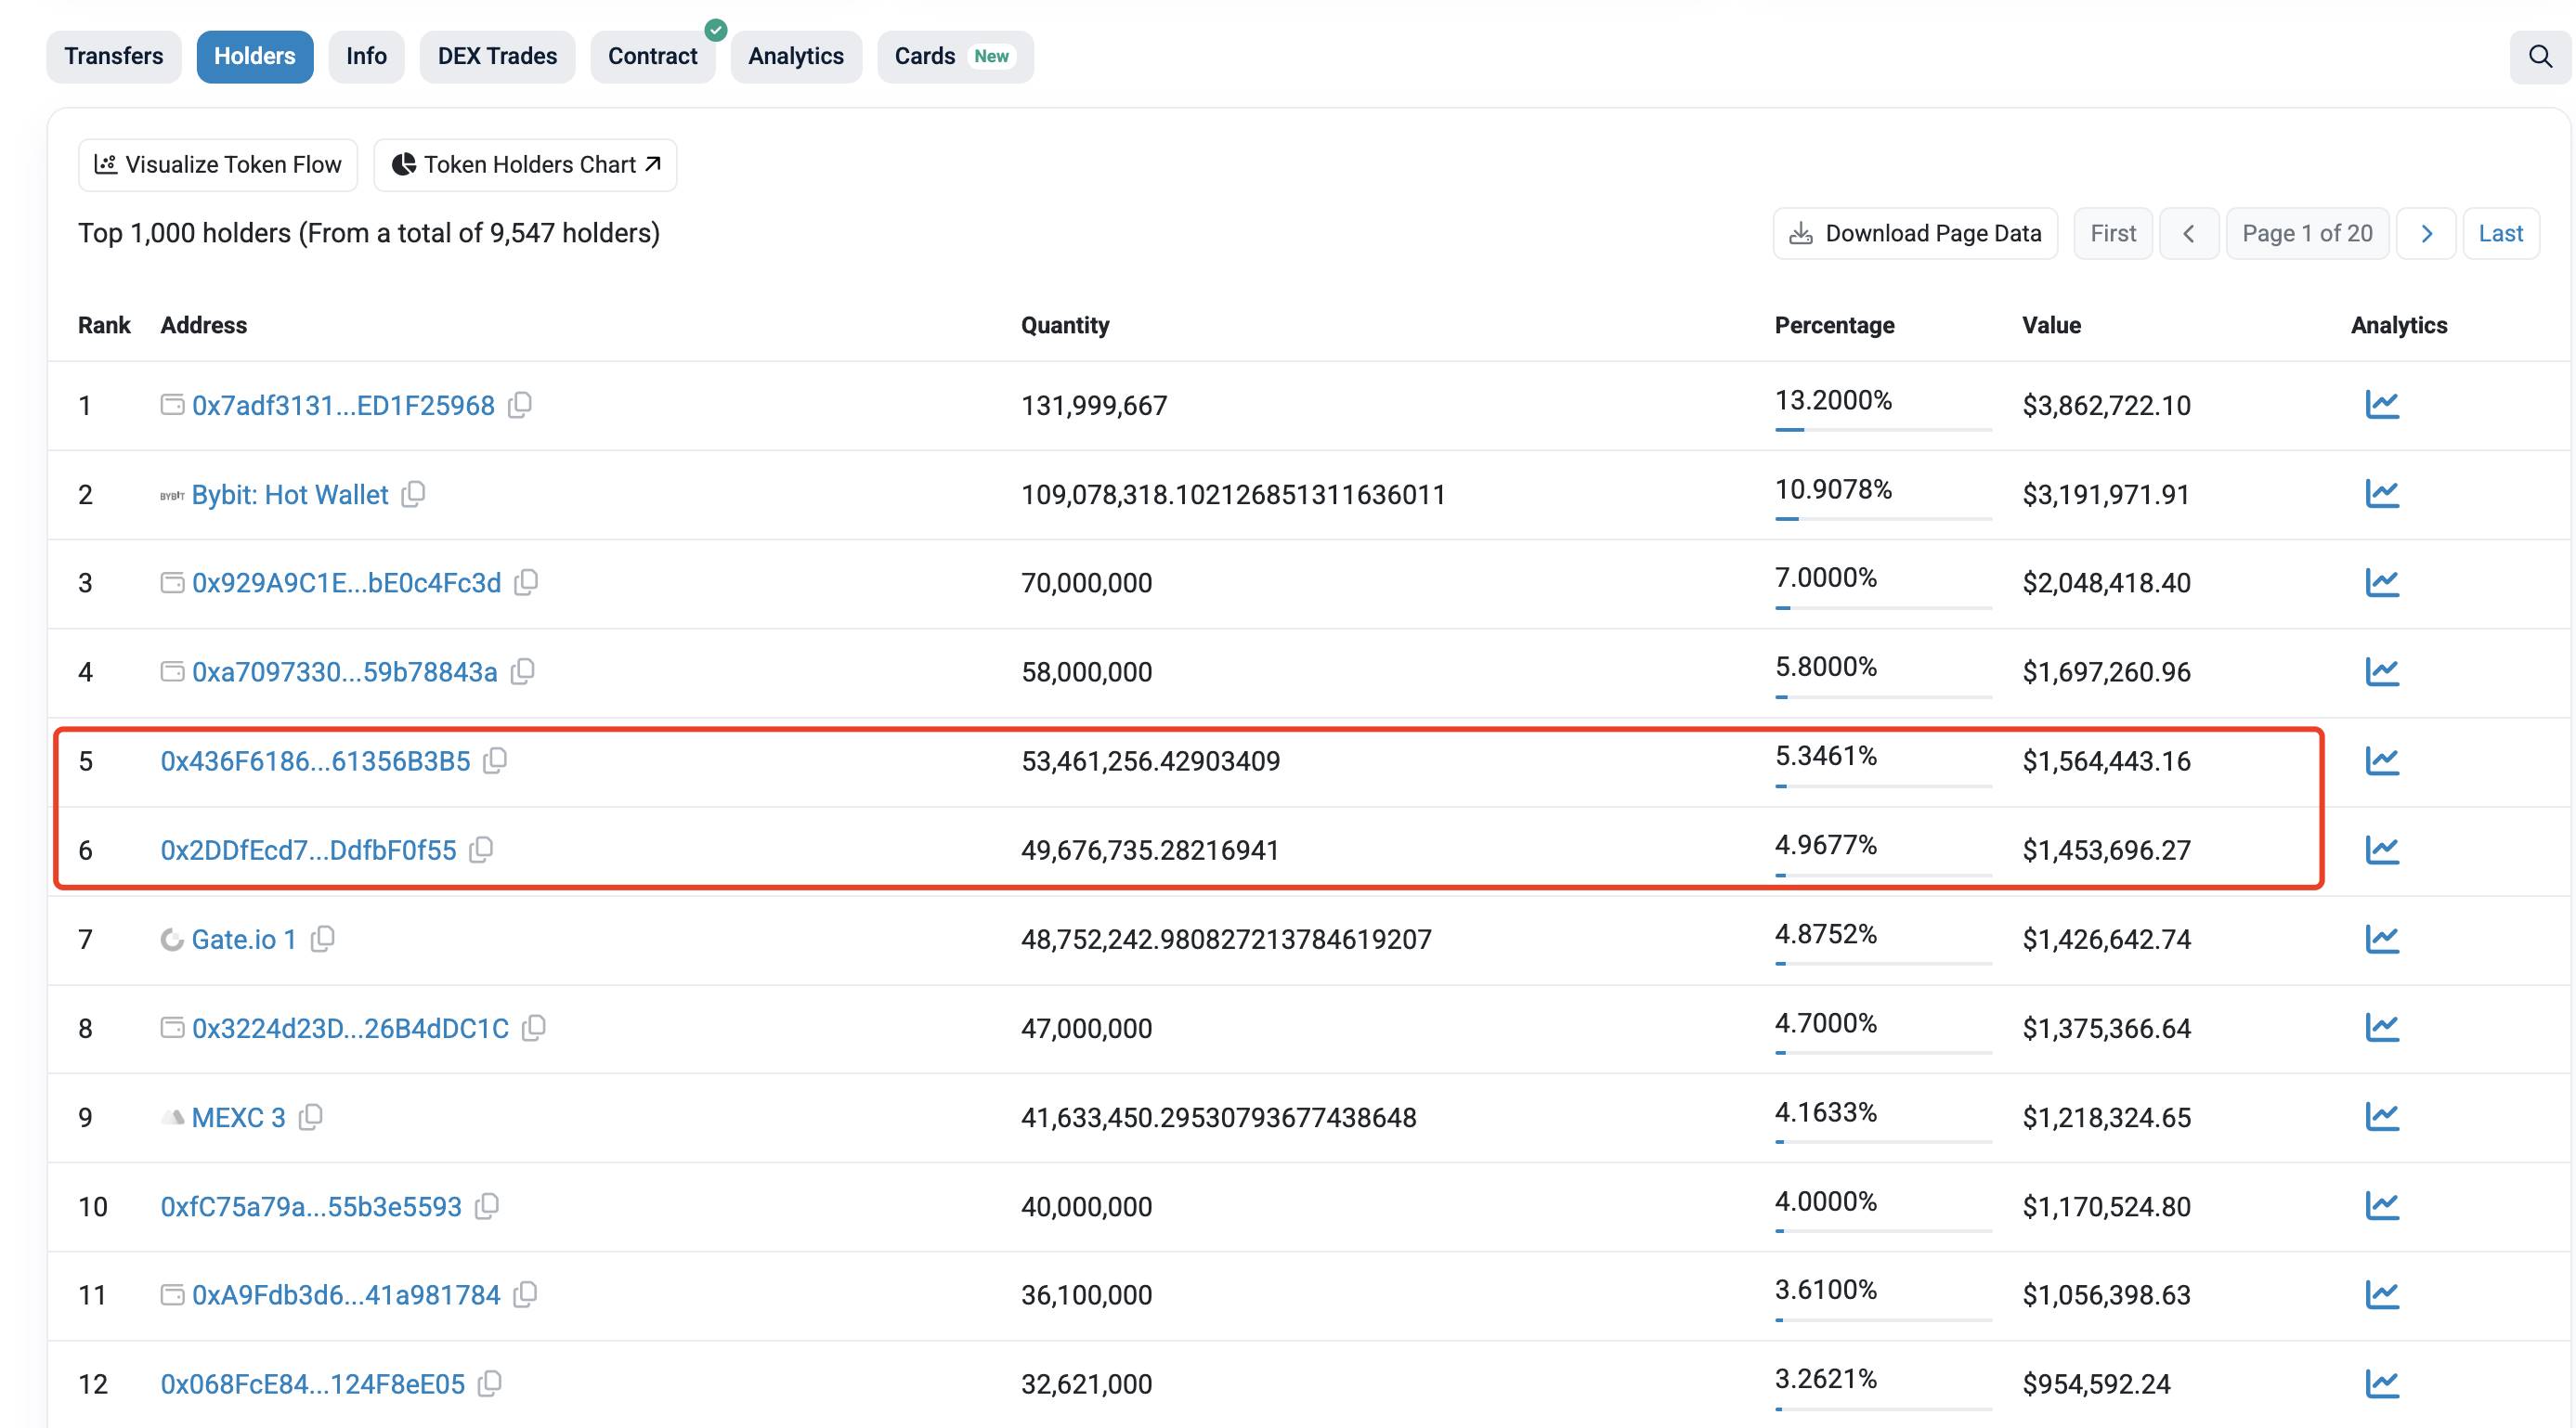Viewport: 2576px width, 1428px height.
Task: Click Download Page Data
Action: pos(1915,234)
